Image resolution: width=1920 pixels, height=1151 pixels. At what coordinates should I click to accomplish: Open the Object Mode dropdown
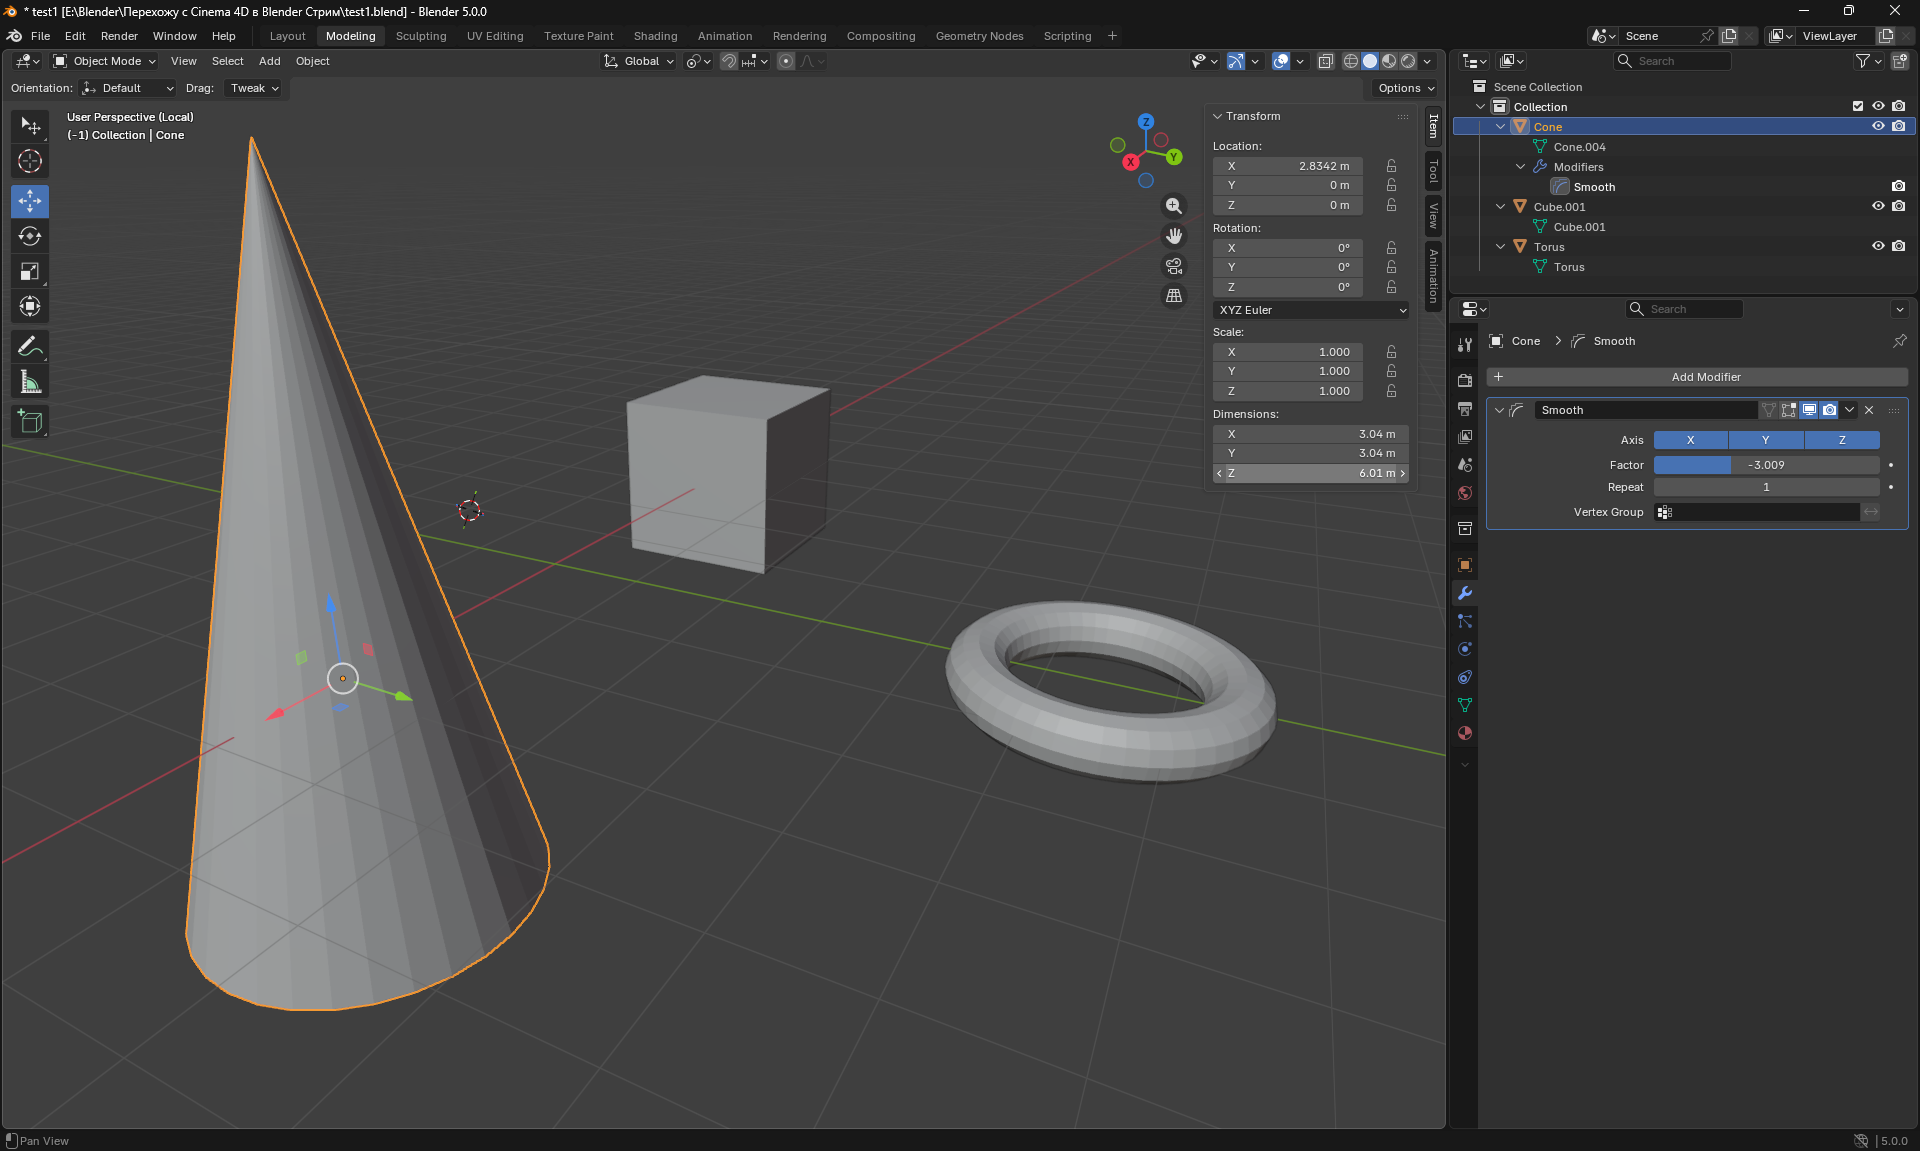(x=105, y=61)
